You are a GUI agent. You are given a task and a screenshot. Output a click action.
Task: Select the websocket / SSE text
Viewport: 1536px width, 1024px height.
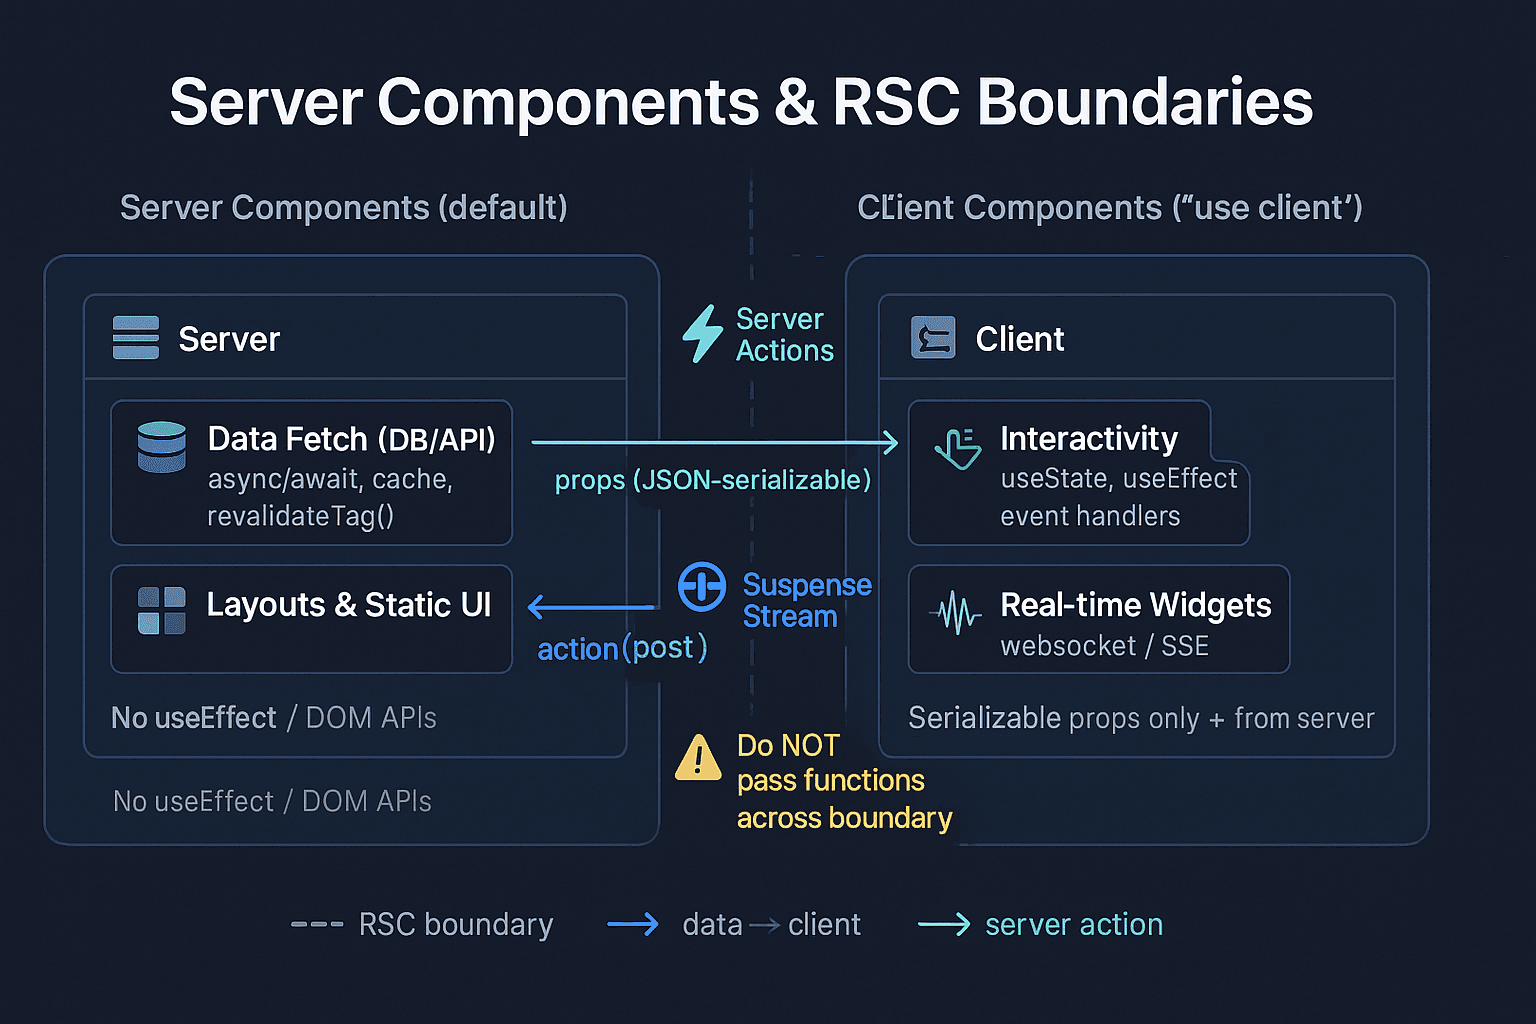(x=1105, y=646)
